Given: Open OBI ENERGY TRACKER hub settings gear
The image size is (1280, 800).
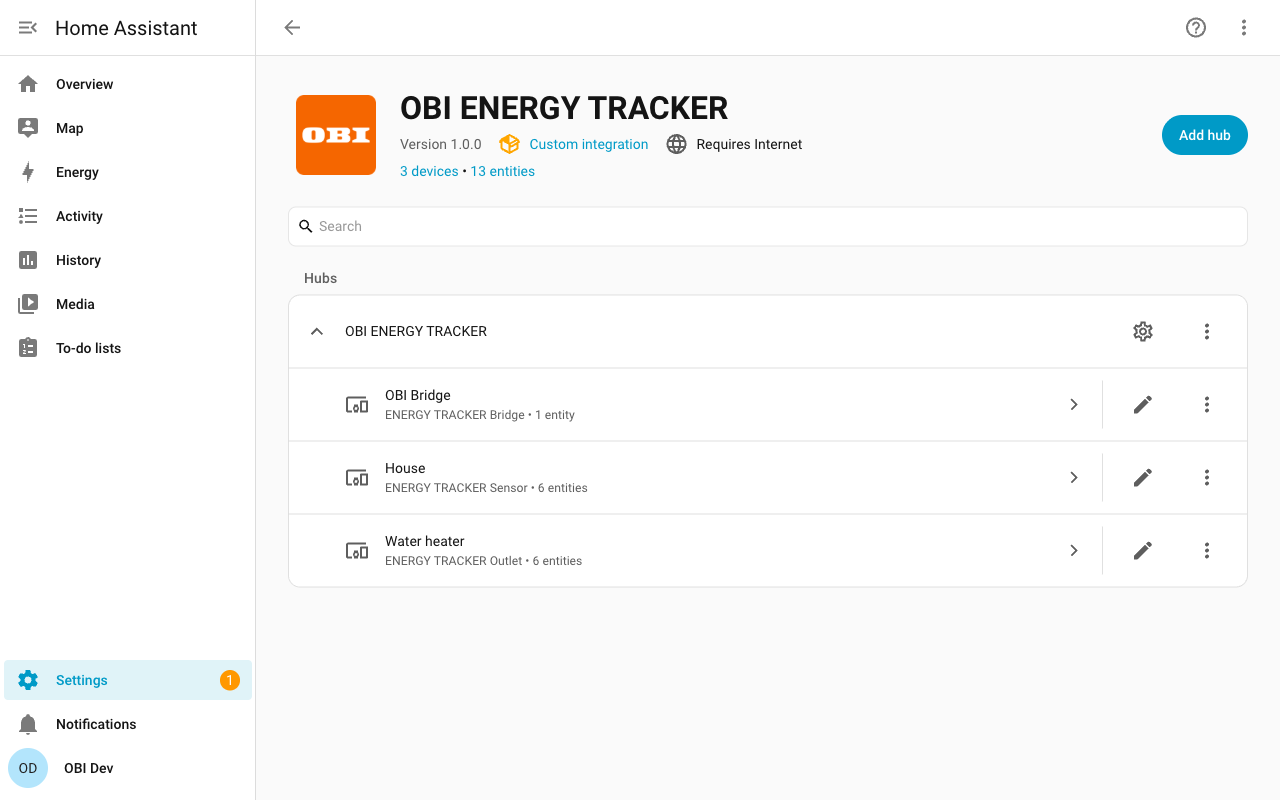Looking at the screenshot, I should click(1143, 331).
